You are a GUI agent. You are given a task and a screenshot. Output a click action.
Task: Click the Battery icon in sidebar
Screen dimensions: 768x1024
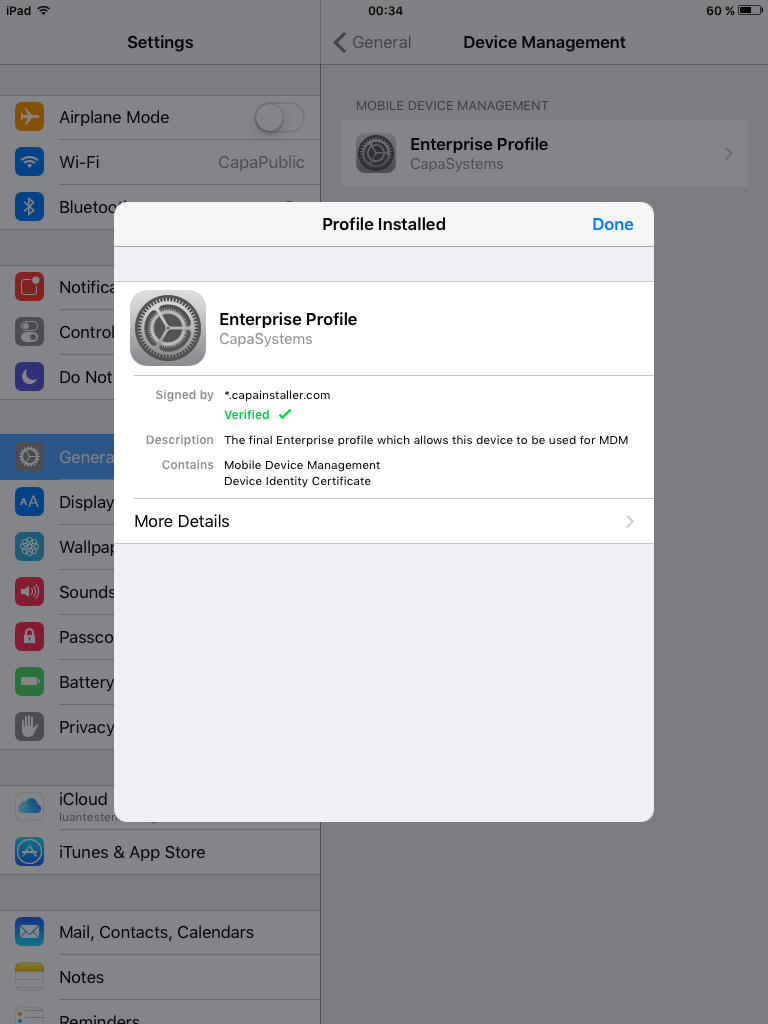pos(29,682)
